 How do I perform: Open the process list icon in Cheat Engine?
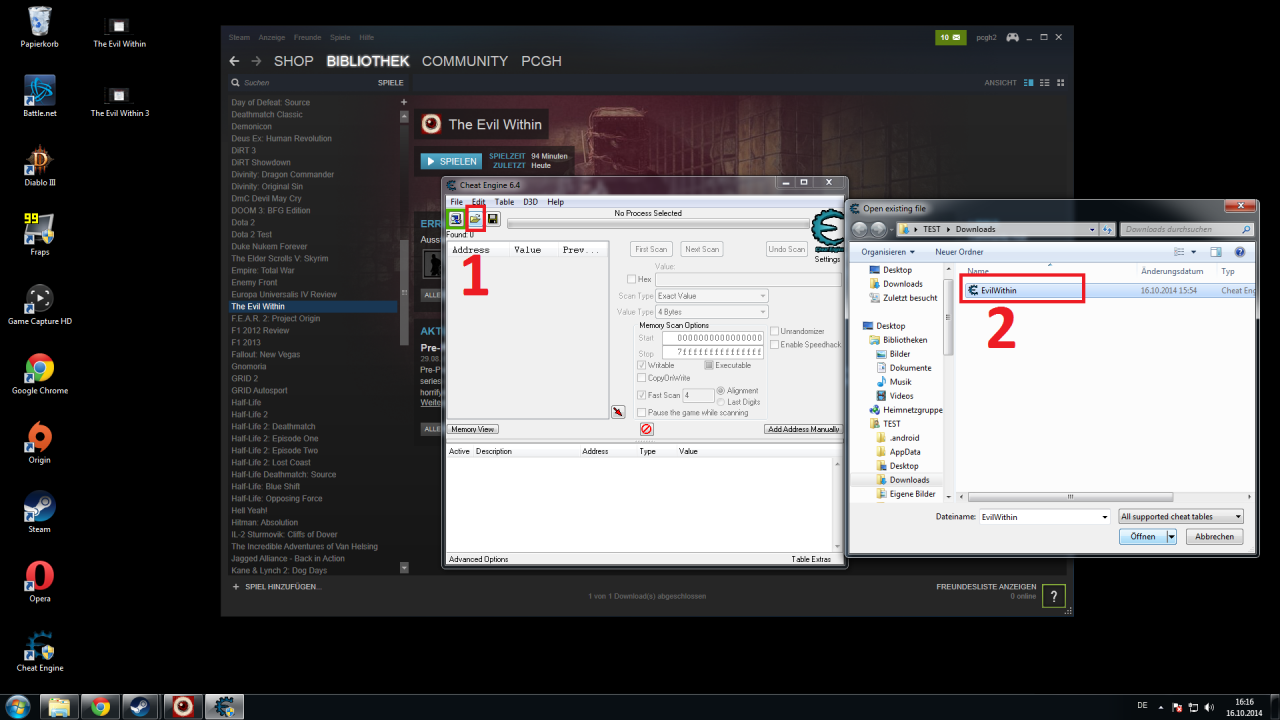pos(455,218)
